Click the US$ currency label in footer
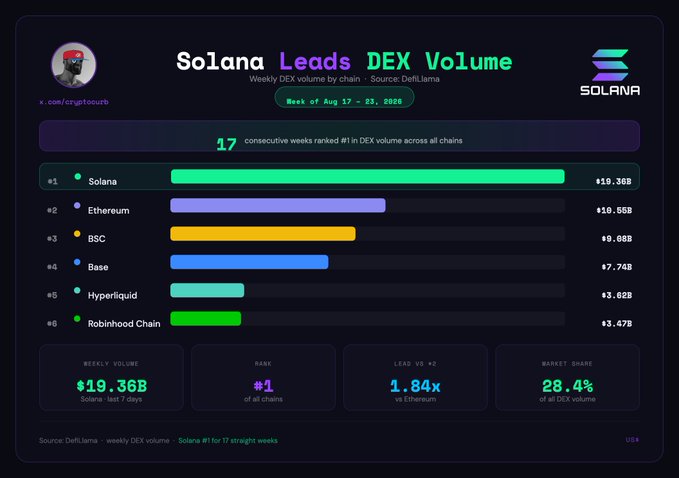The width and height of the screenshot is (679, 478). 632,439
